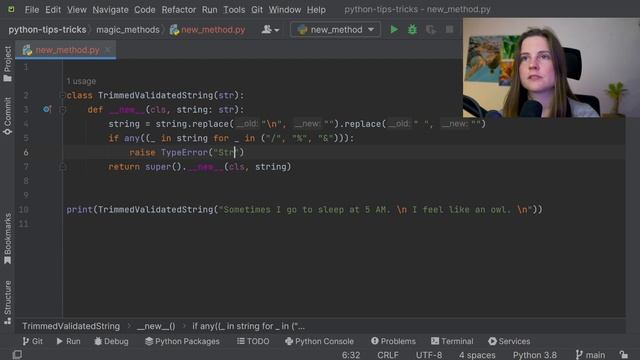Open the main git branch popup
This screenshot has width=640, height=360.
590,355
